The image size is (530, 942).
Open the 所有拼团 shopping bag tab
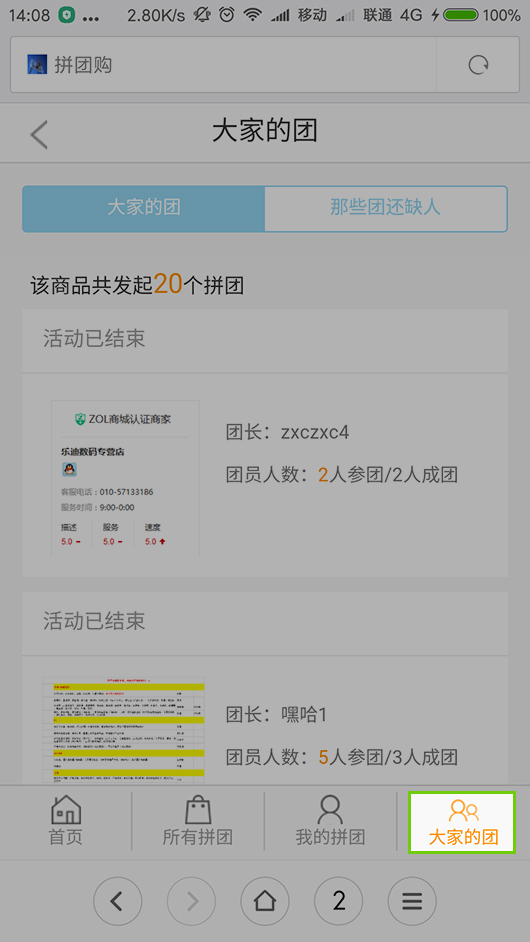(x=198, y=821)
